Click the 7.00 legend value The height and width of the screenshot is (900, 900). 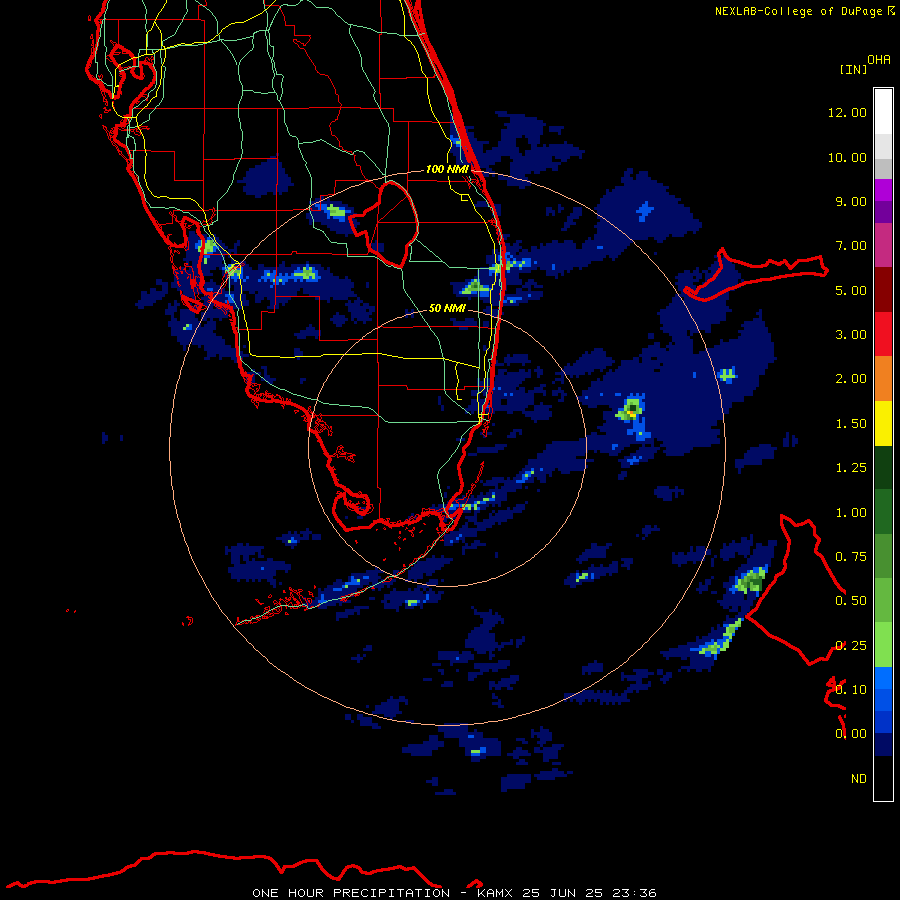coord(851,246)
